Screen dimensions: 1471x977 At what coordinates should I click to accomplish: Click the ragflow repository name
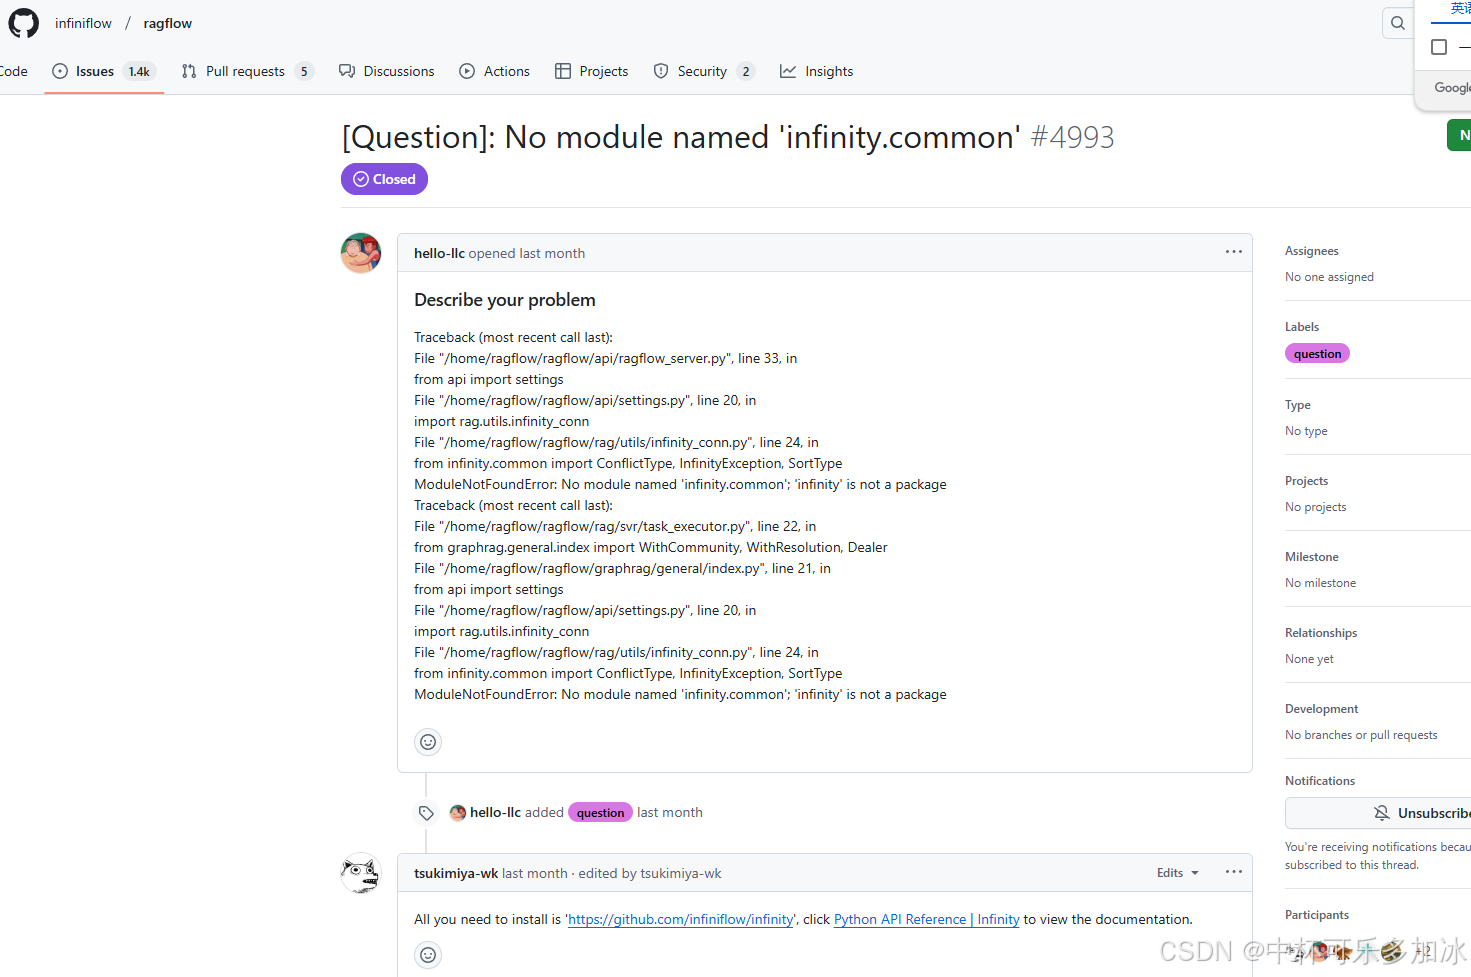click(167, 23)
